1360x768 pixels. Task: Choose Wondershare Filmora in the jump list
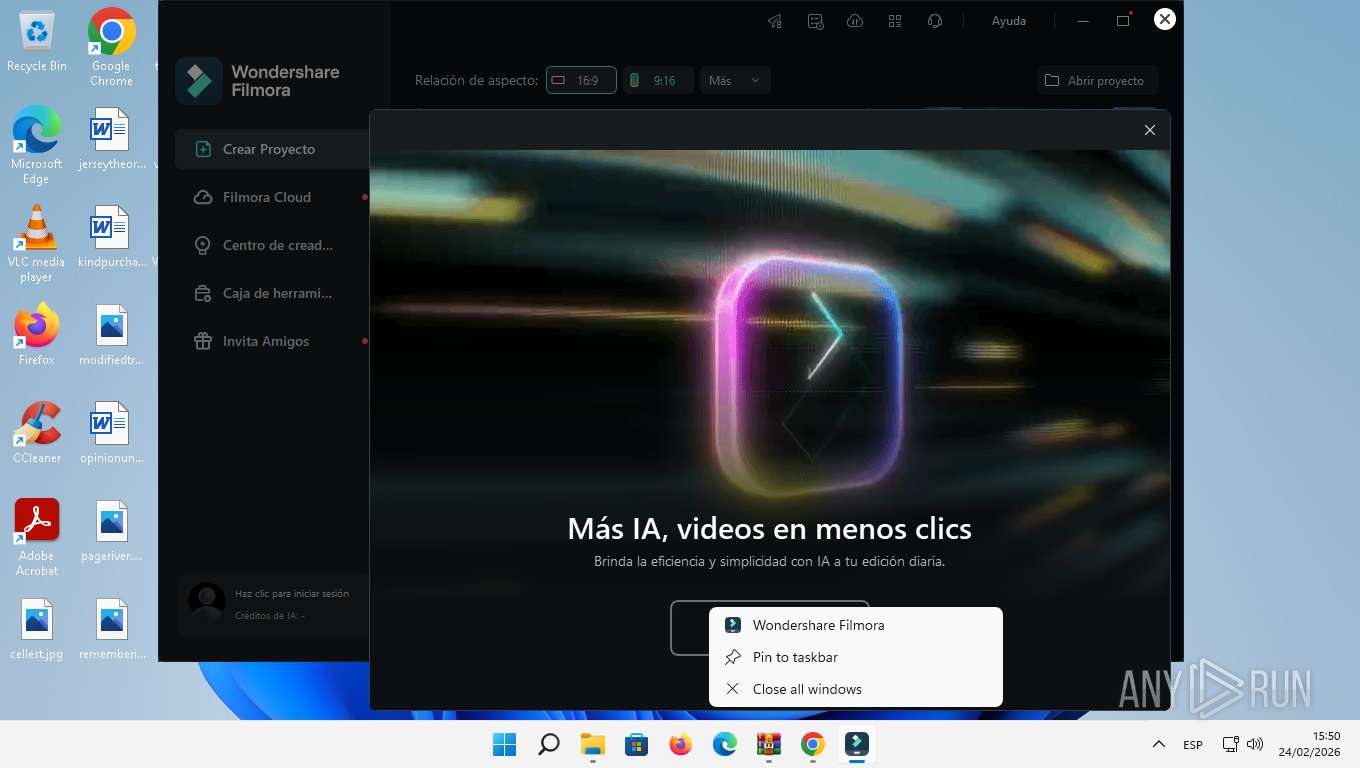click(855, 625)
